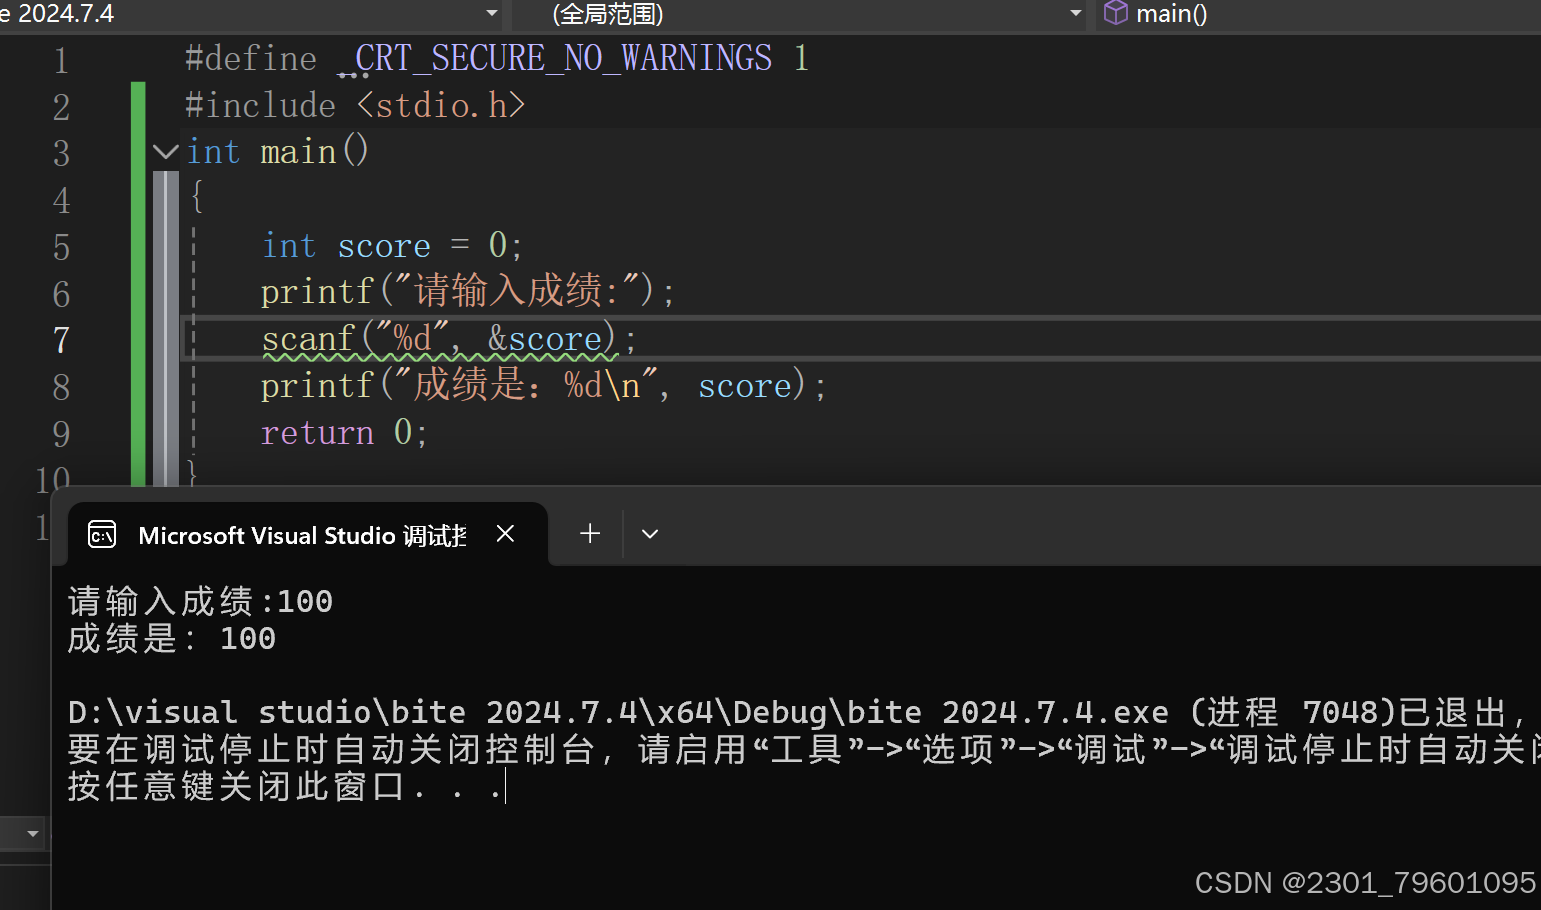Image resolution: width=1541 pixels, height=910 pixels.
Task: Click the main() cube icon
Action: pos(1115,13)
